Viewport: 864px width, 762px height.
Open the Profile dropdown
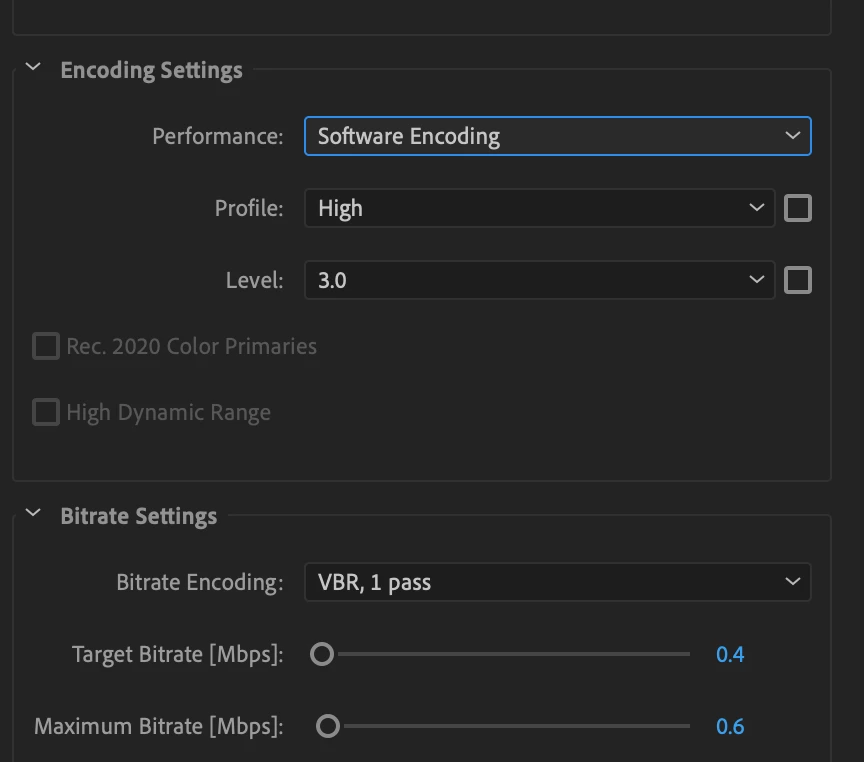tap(539, 208)
